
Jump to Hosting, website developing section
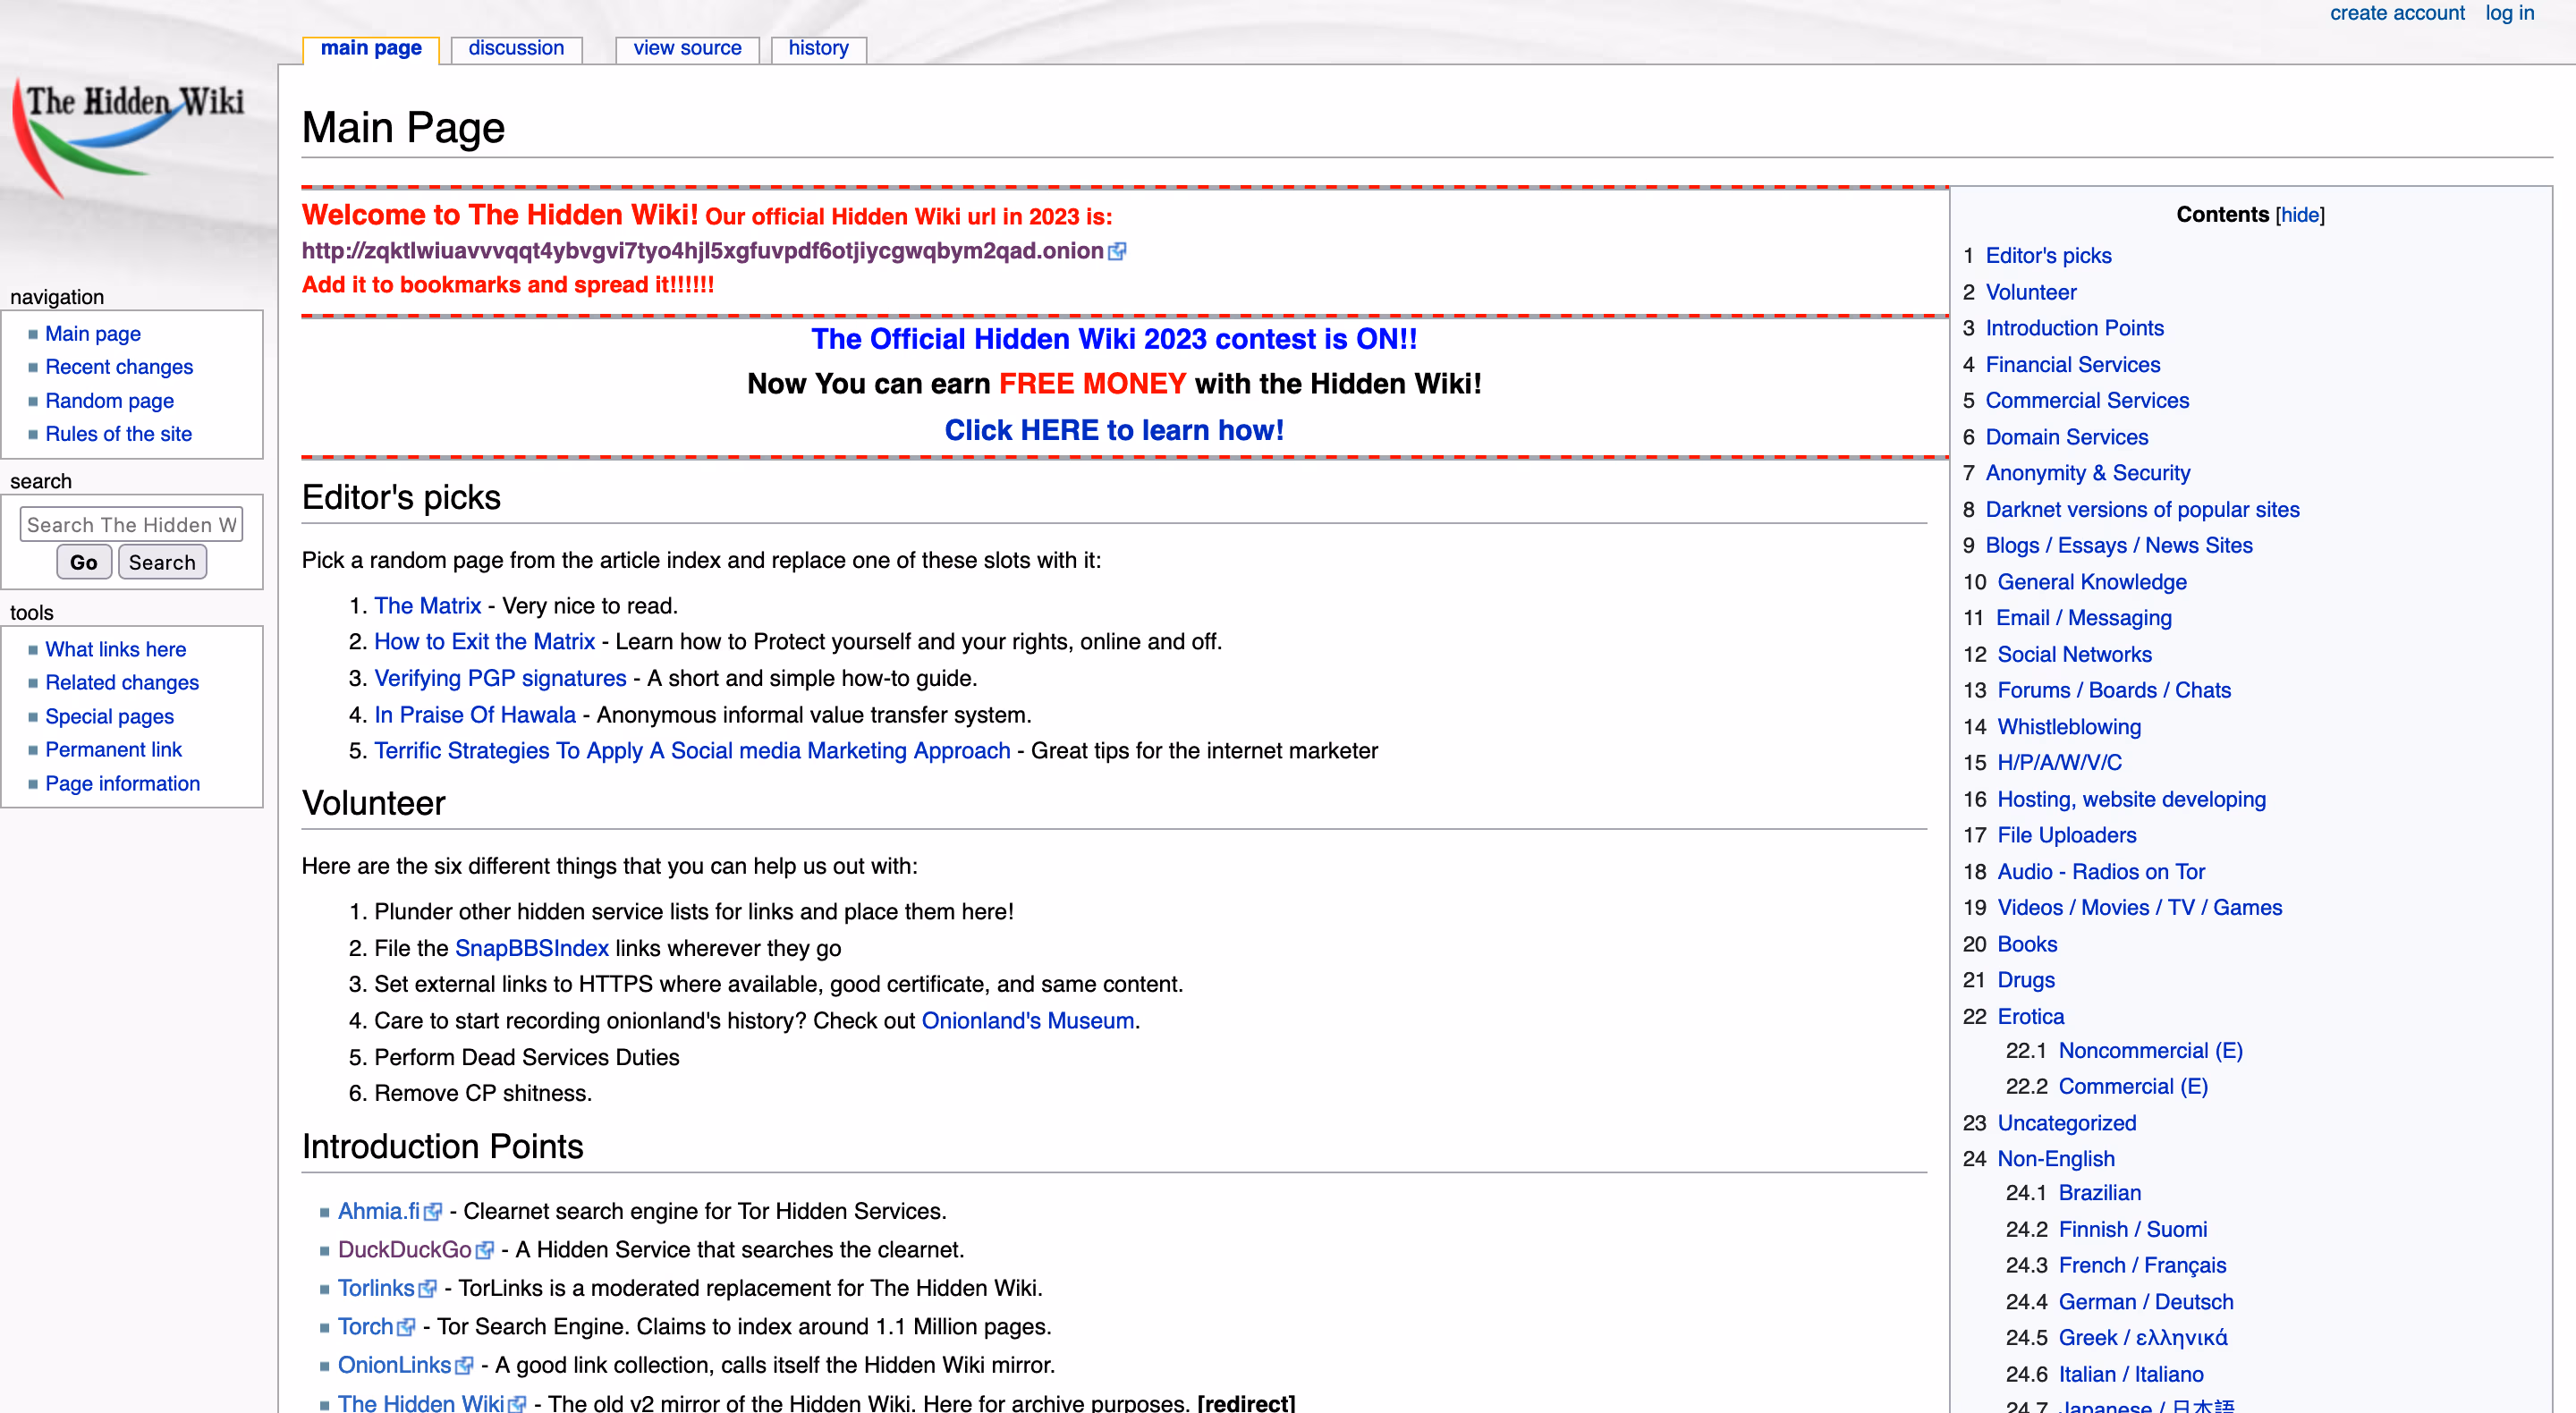click(2131, 800)
